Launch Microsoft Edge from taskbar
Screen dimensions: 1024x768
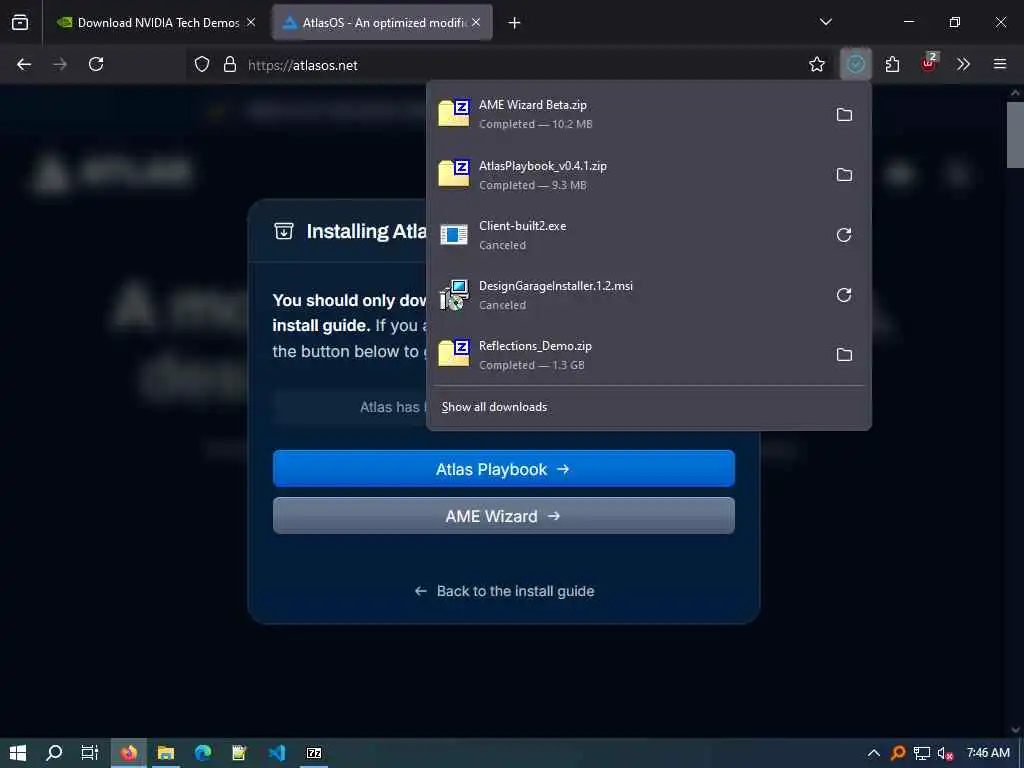203,753
